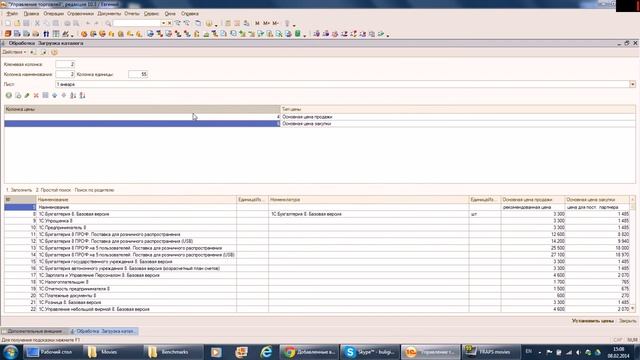Delete selected price row with red X
The height and width of the screenshot is (360, 640).
[36, 96]
